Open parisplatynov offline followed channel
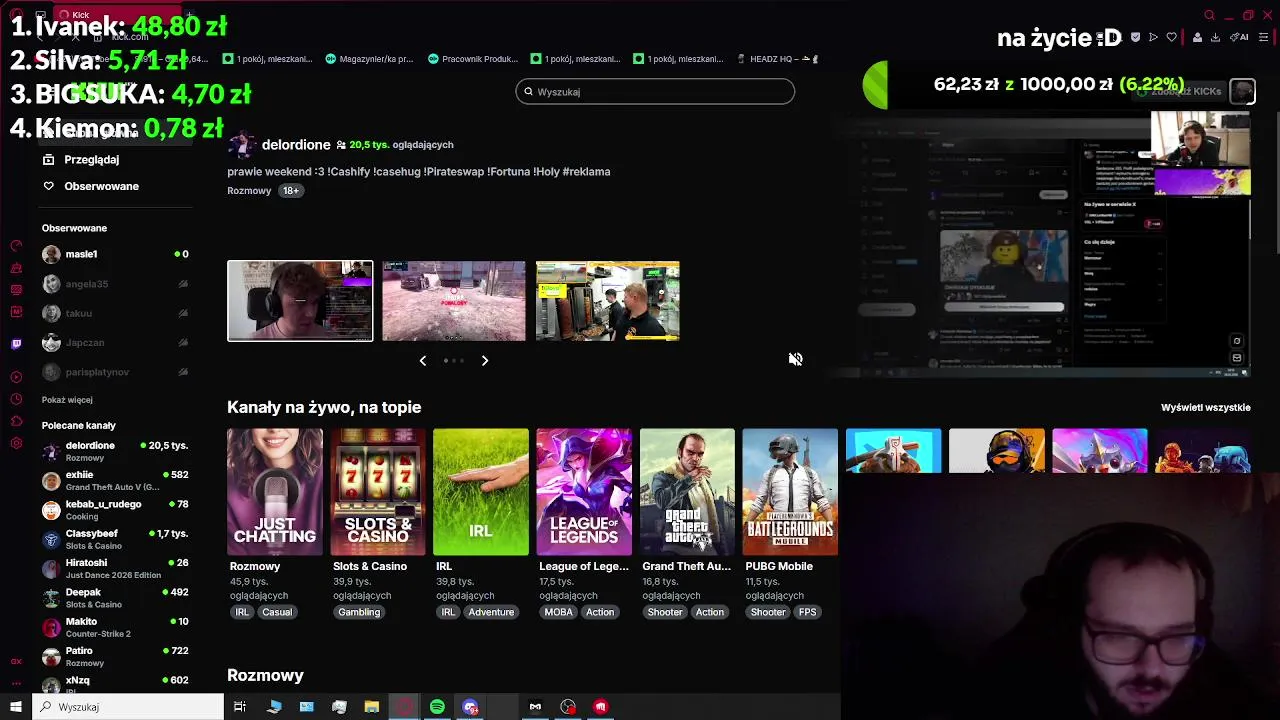Image resolution: width=1280 pixels, height=720 pixels. point(115,372)
